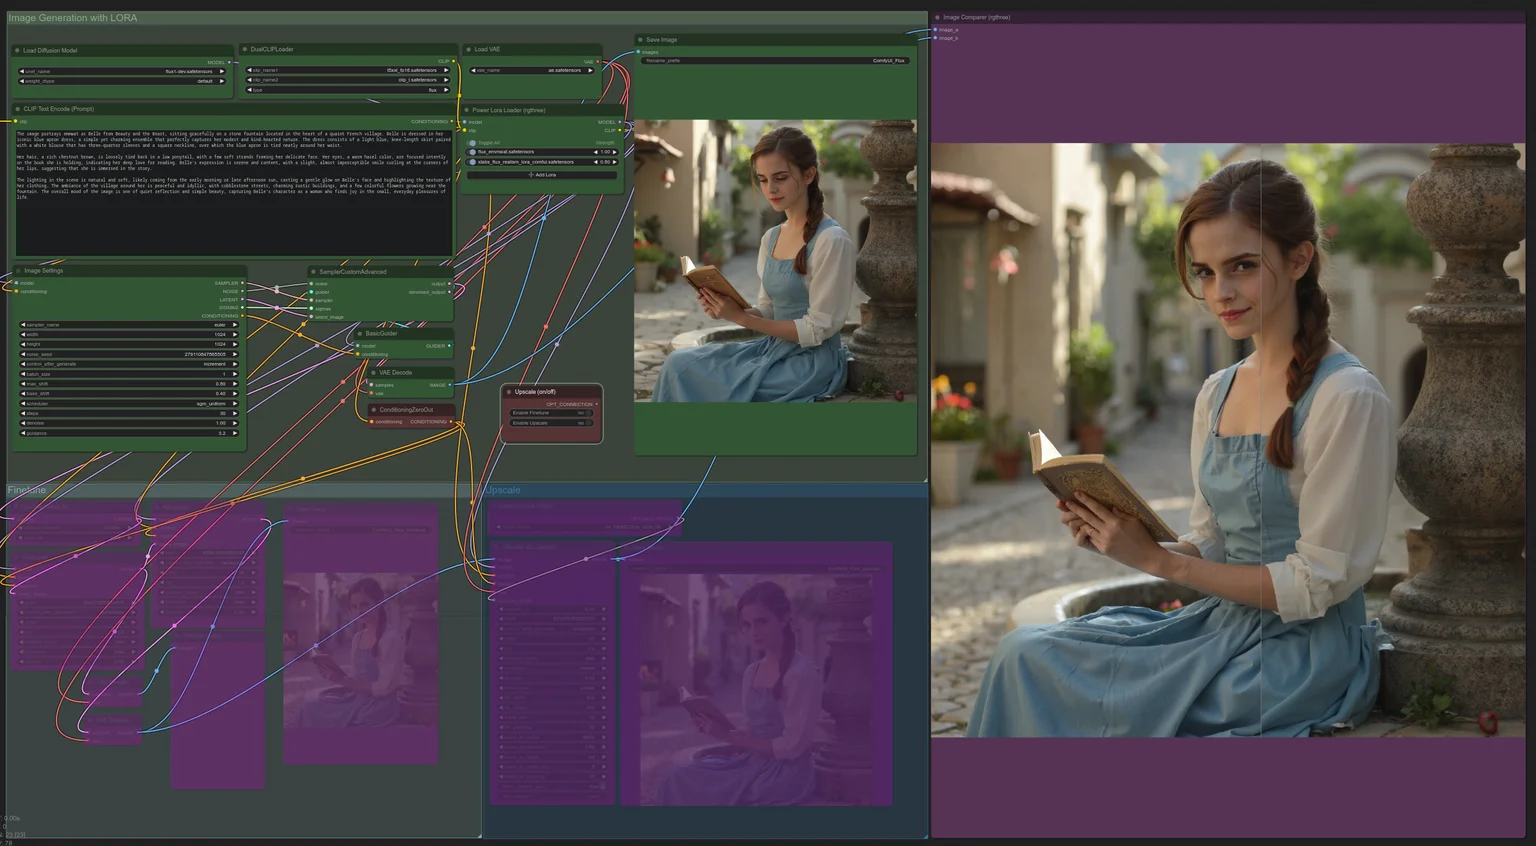Click the MODEL output port of Load Diffusion Model

tap(230, 62)
